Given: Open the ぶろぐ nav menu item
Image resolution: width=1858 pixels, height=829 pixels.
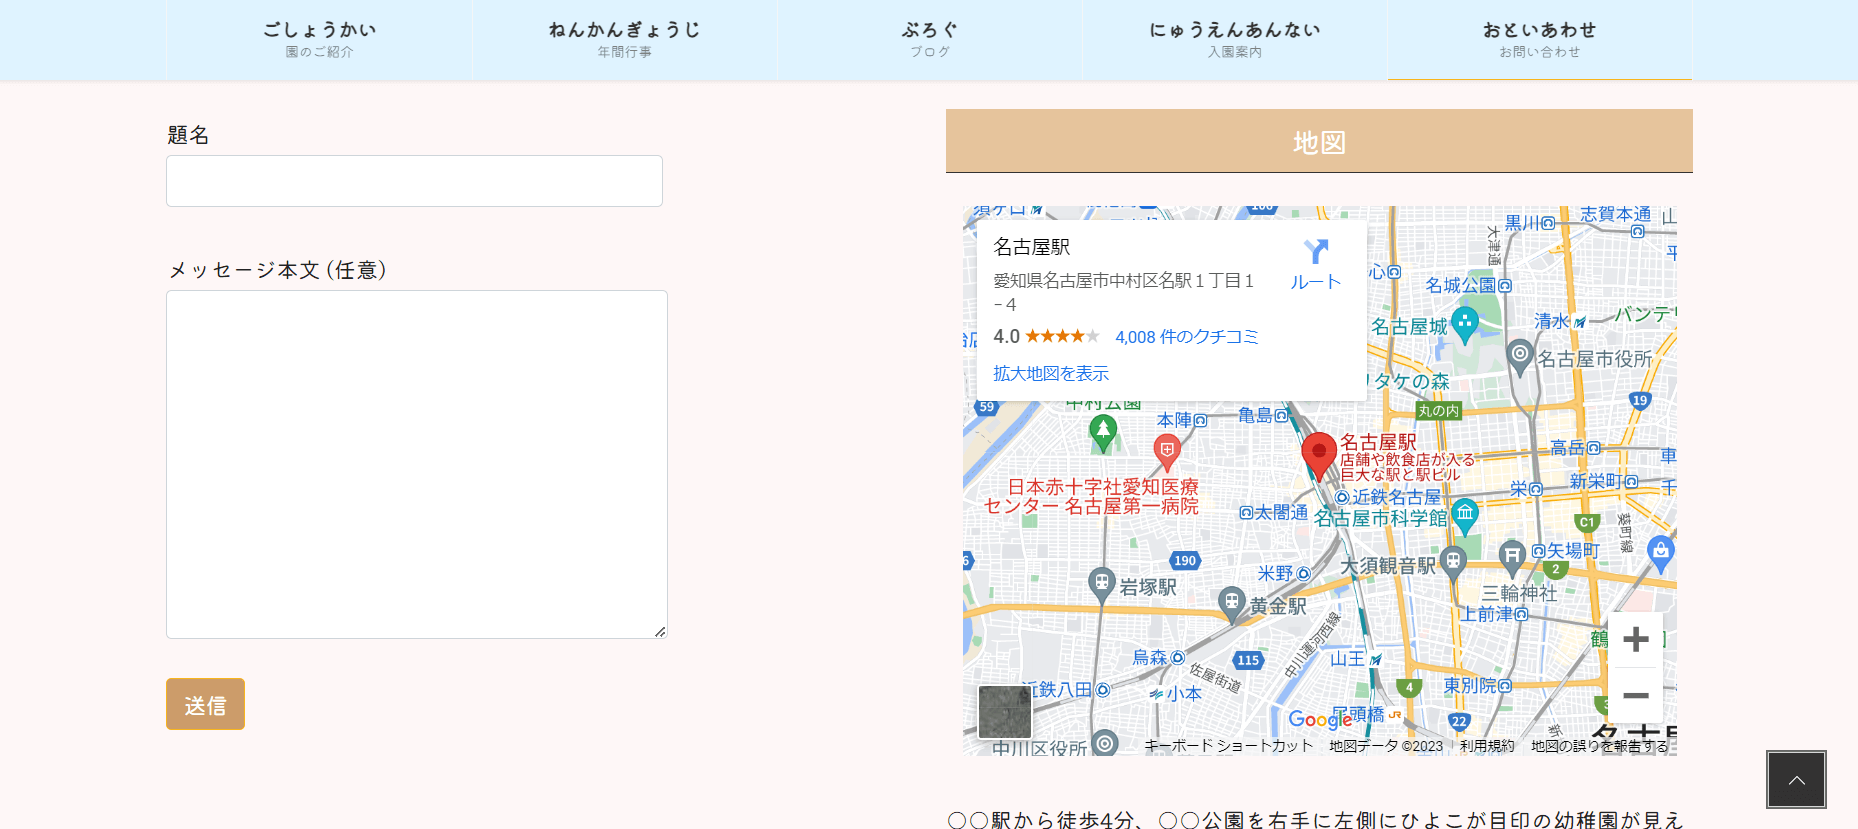Looking at the screenshot, I should tap(930, 40).
